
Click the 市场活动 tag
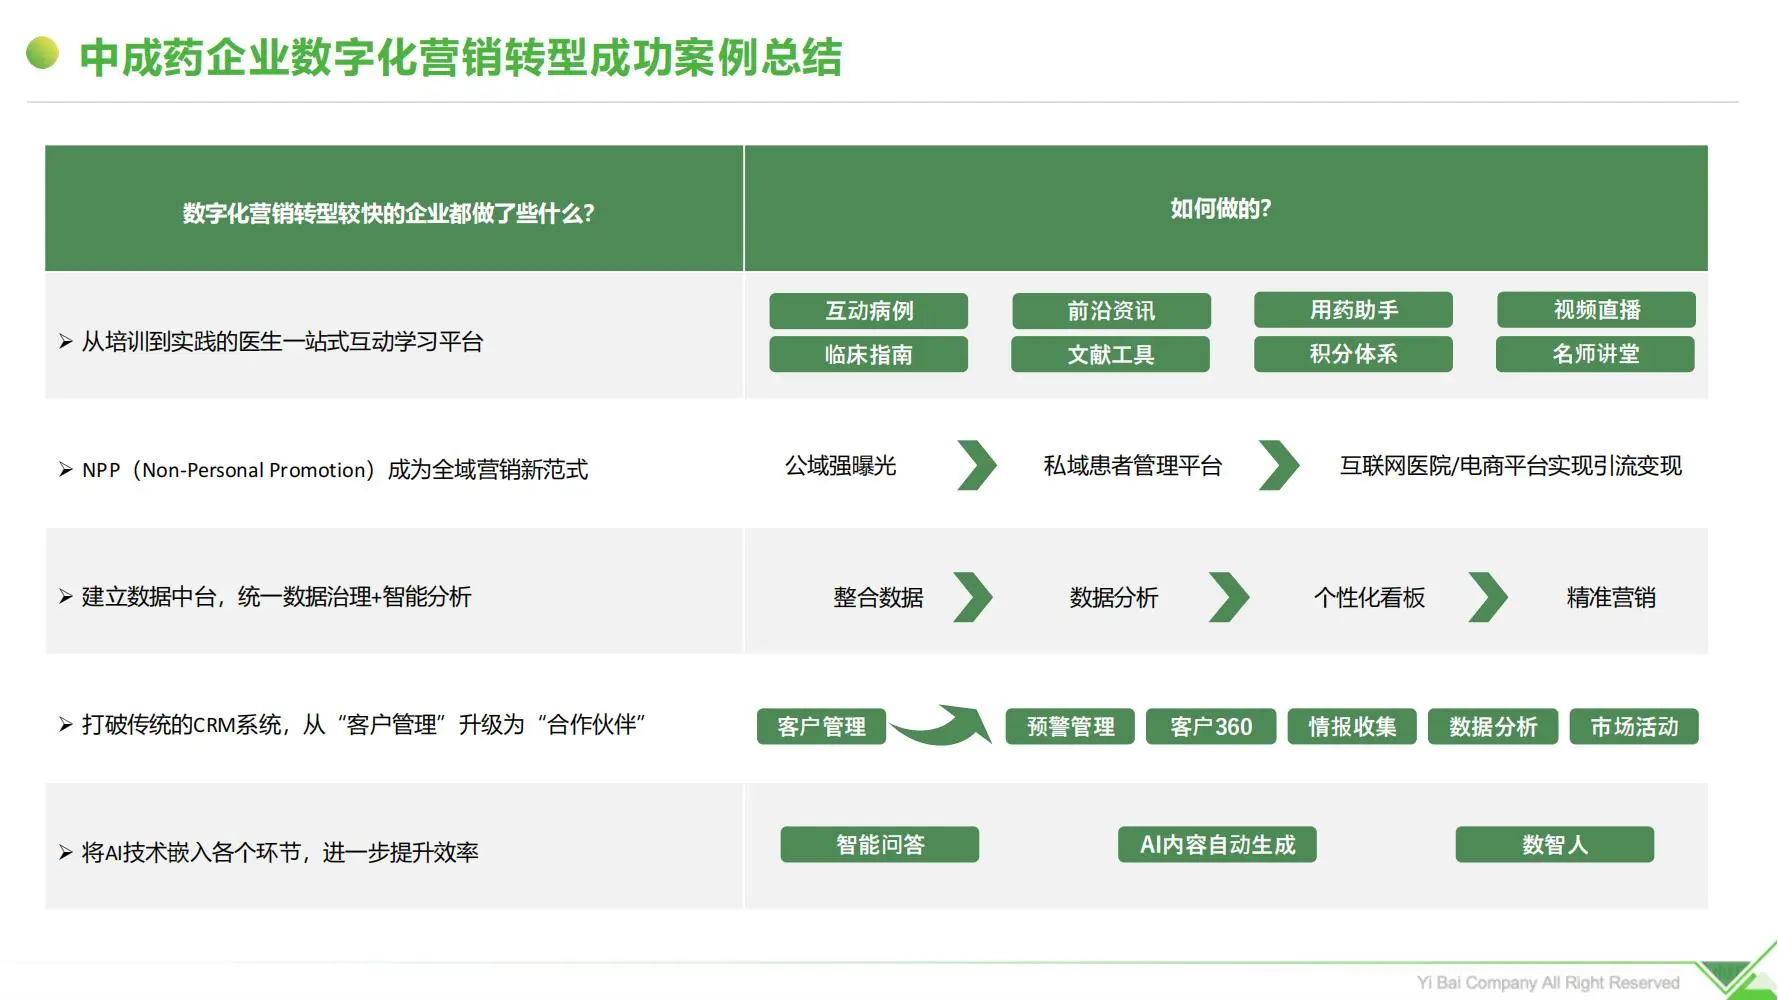[1634, 727]
